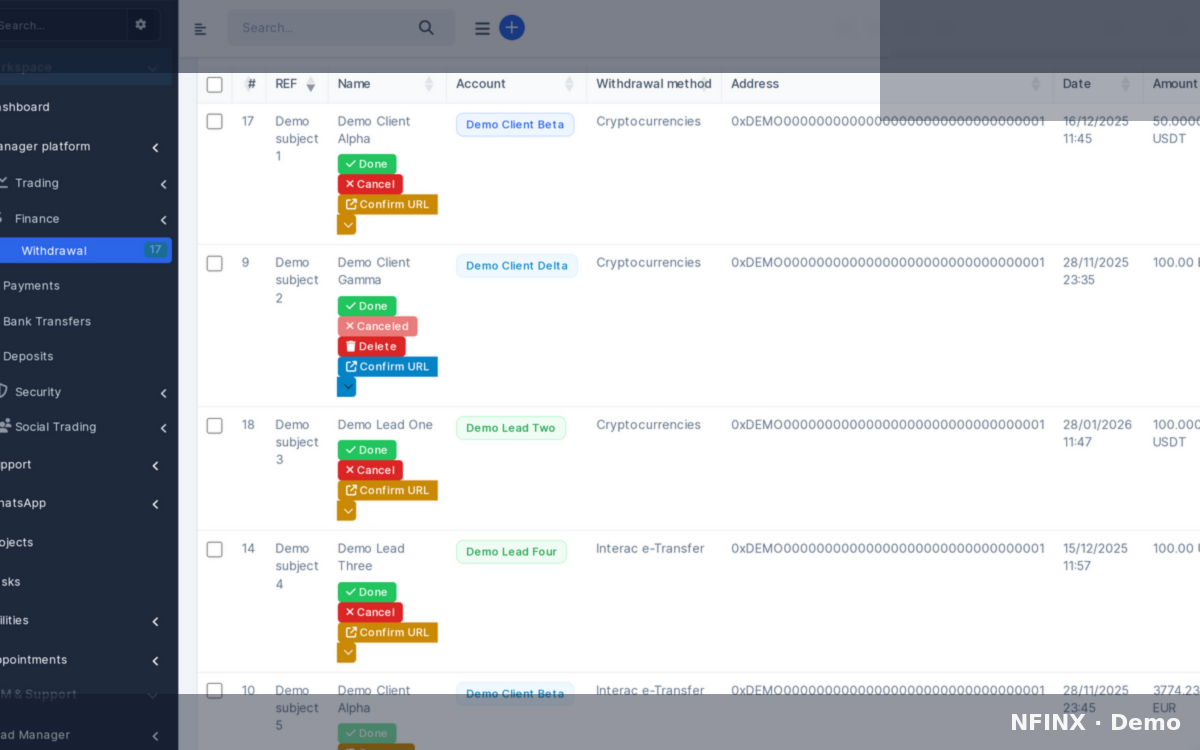Check row 10 Demo subject 5
Screen dimensions: 1200x750
click(215, 691)
